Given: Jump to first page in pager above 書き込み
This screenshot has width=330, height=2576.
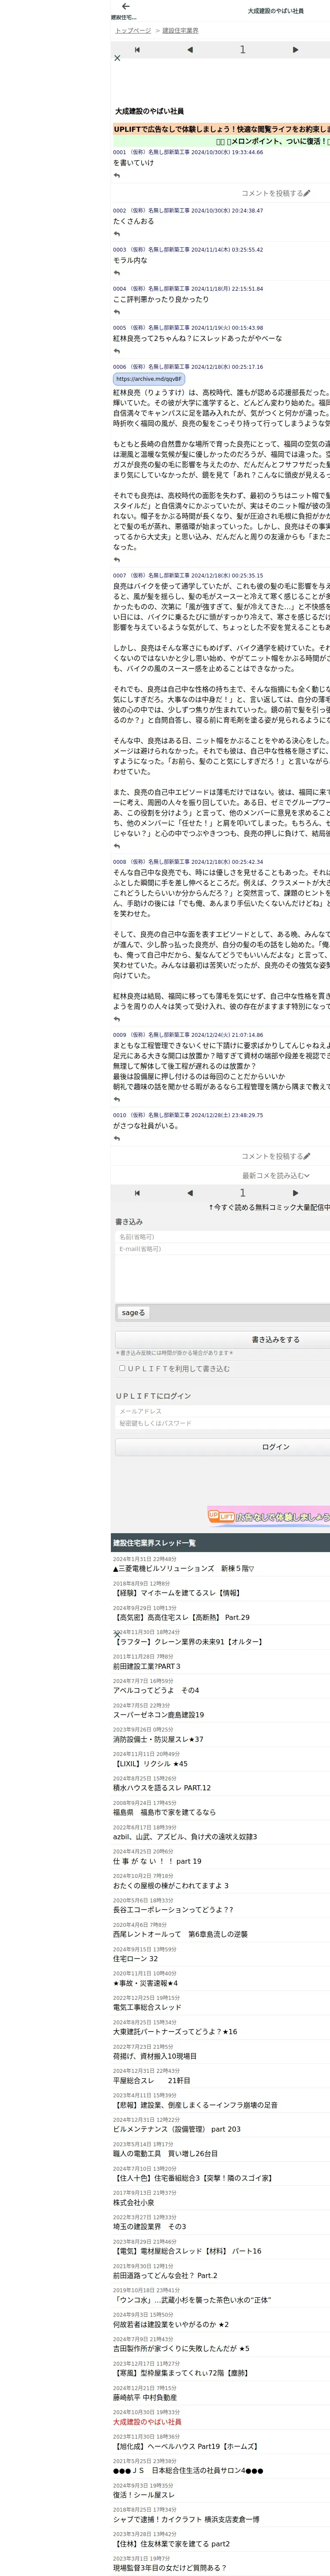Looking at the screenshot, I should [x=137, y=1193].
